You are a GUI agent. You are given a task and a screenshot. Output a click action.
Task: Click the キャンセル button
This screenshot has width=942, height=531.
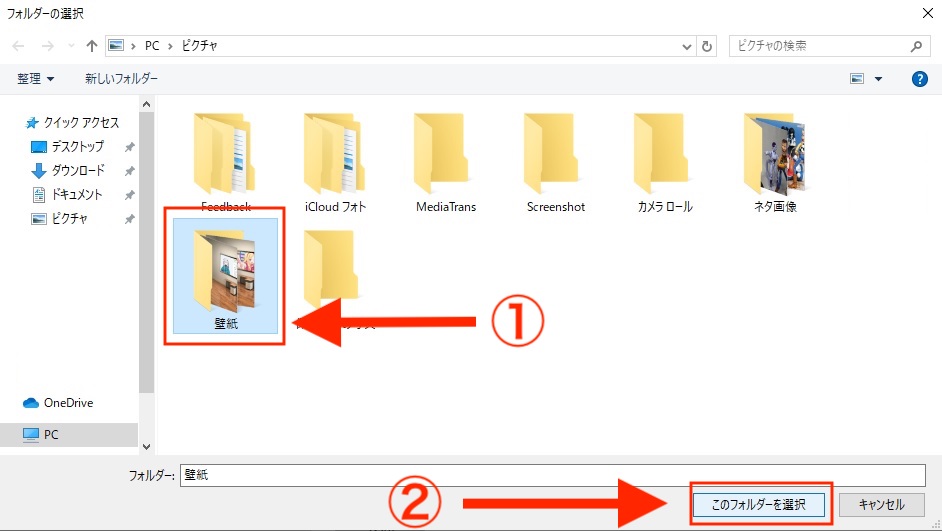[881, 505]
